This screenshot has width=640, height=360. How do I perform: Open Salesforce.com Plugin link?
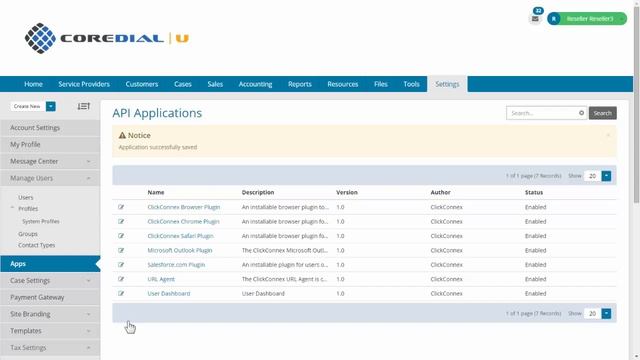coord(176,264)
